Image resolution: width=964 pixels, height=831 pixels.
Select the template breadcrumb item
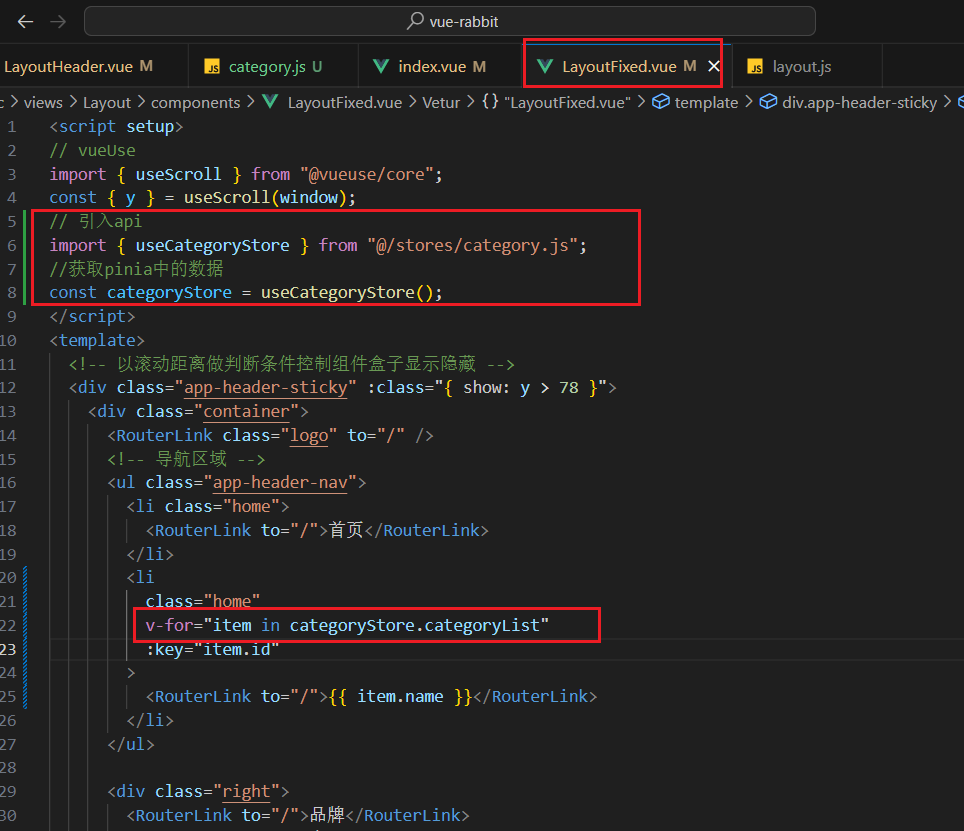(706, 102)
